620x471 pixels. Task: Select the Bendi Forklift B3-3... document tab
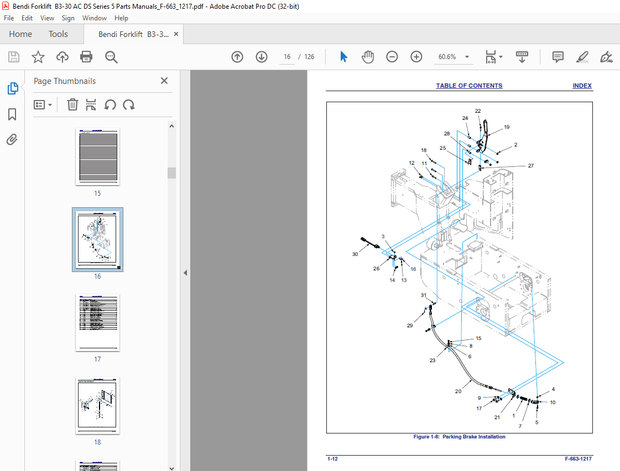tap(133, 34)
